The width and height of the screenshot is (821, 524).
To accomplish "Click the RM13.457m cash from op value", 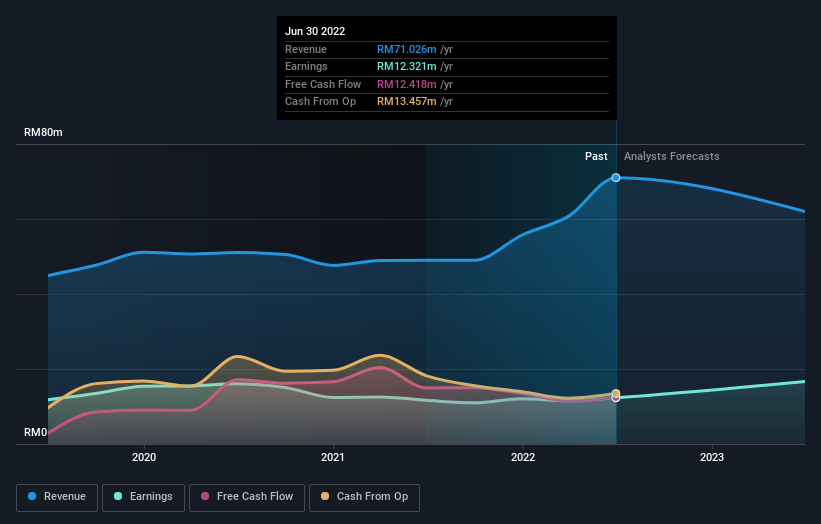I will pyautogui.click(x=407, y=102).
